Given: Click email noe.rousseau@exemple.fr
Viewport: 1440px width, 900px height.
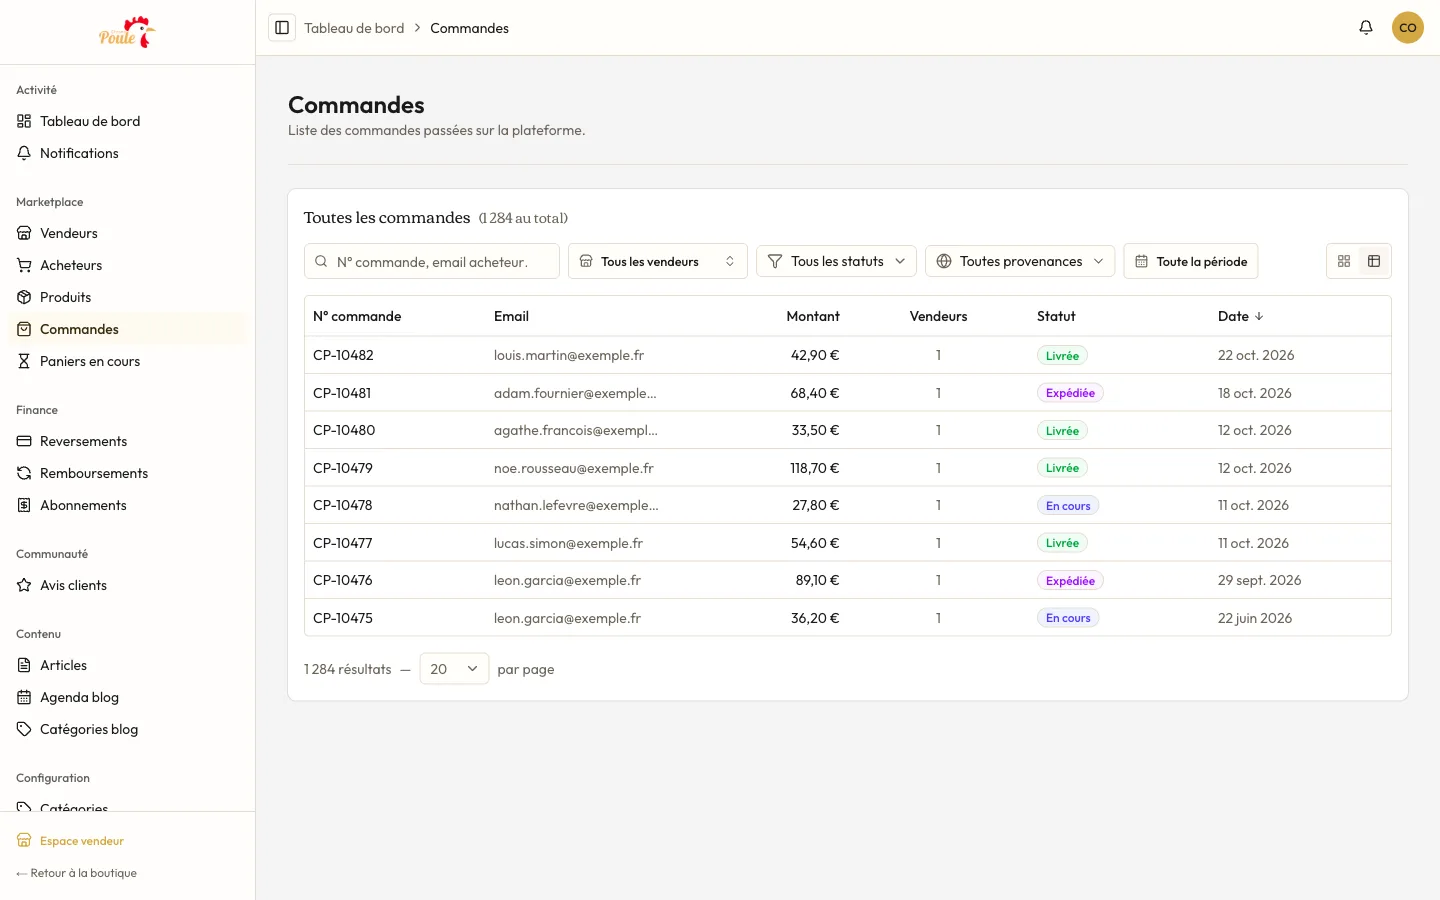Looking at the screenshot, I should tap(574, 468).
